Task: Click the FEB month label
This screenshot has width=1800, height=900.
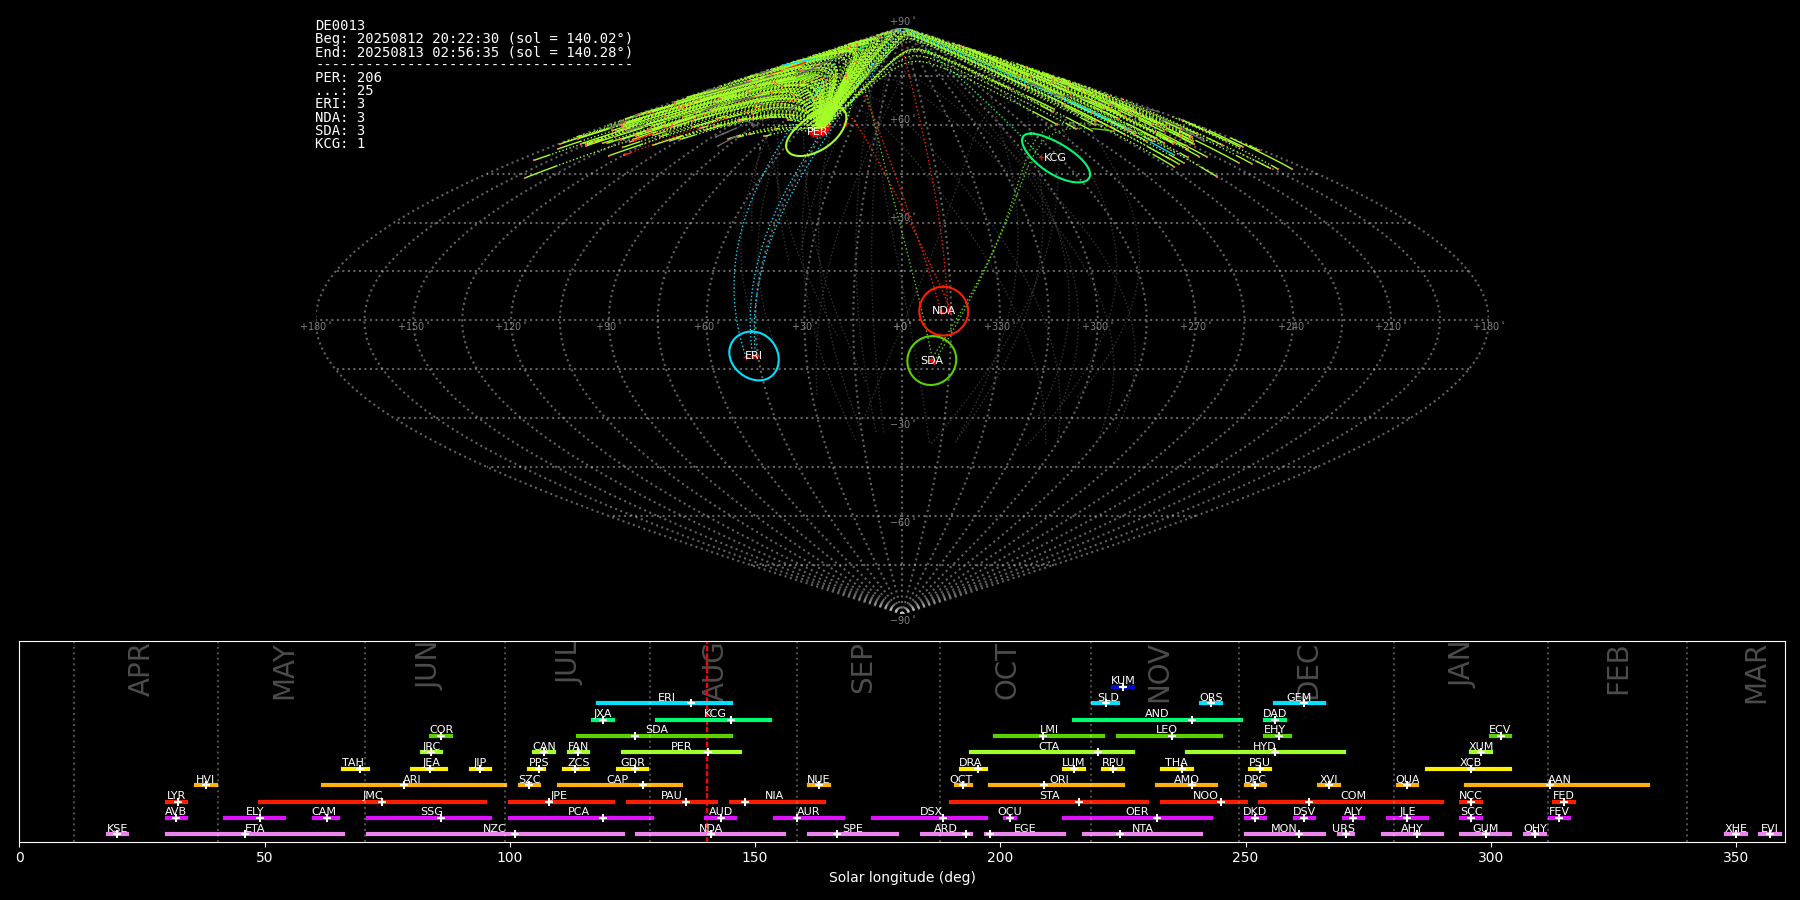Action: (1618, 670)
